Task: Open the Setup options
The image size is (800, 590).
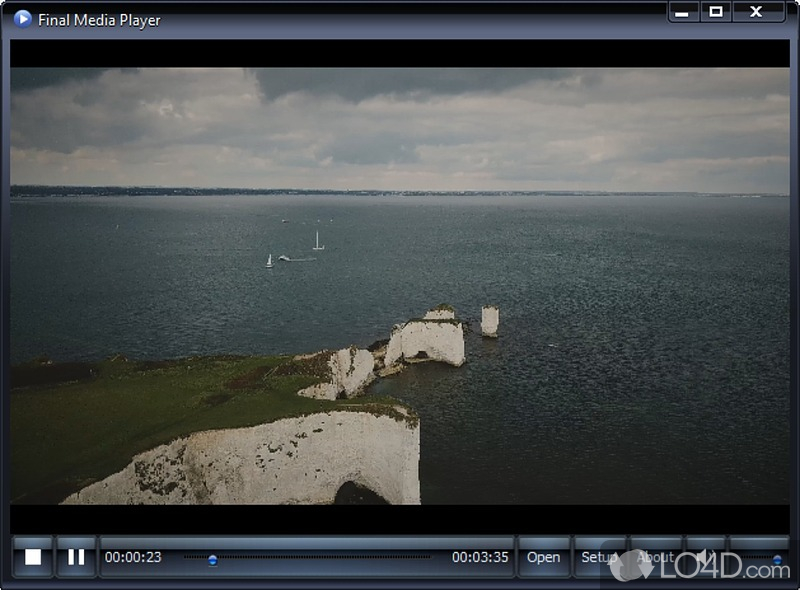Action: click(x=599, y=557)
